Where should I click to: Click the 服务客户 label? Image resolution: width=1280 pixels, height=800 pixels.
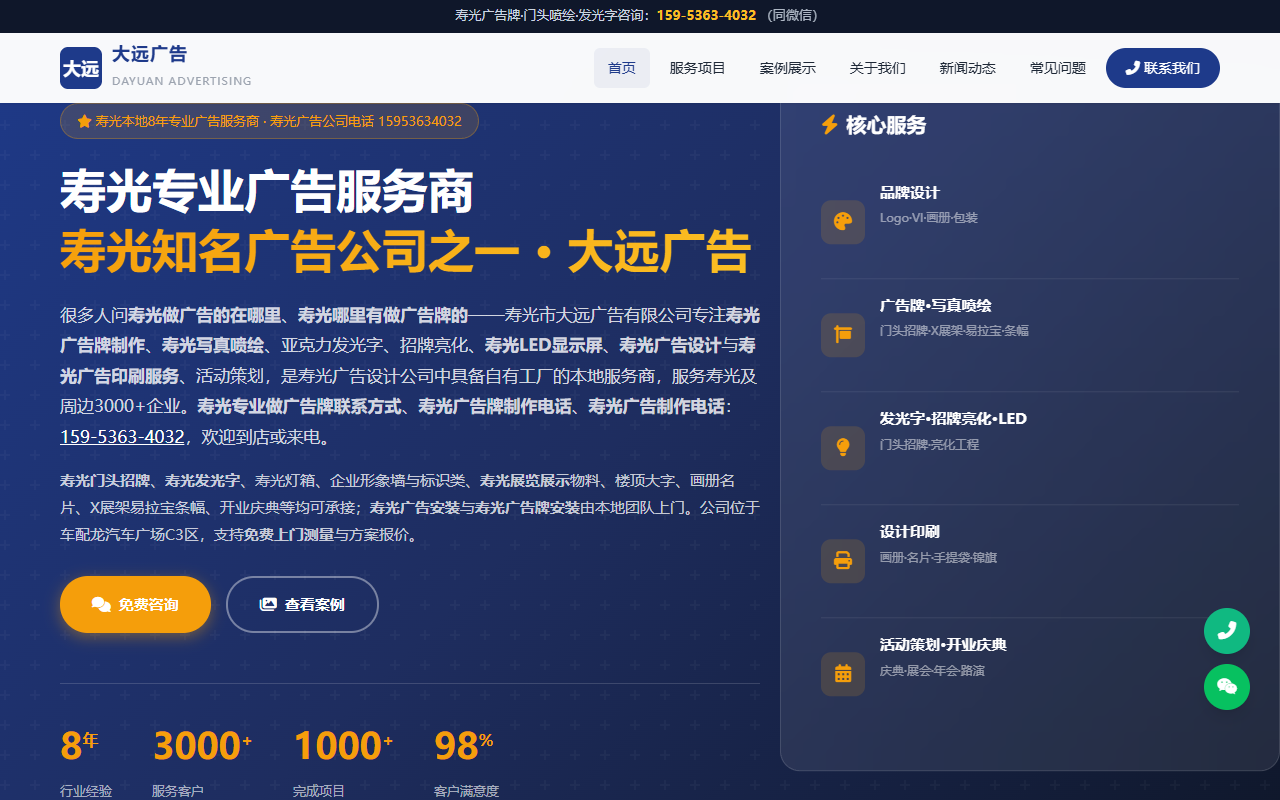click(x=178, y=791)
